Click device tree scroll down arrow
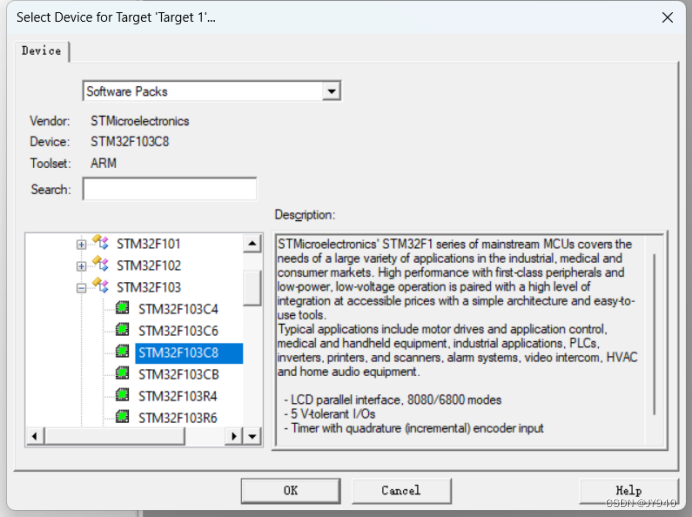Viewport: 692px width, 517px height. point(252,437)
